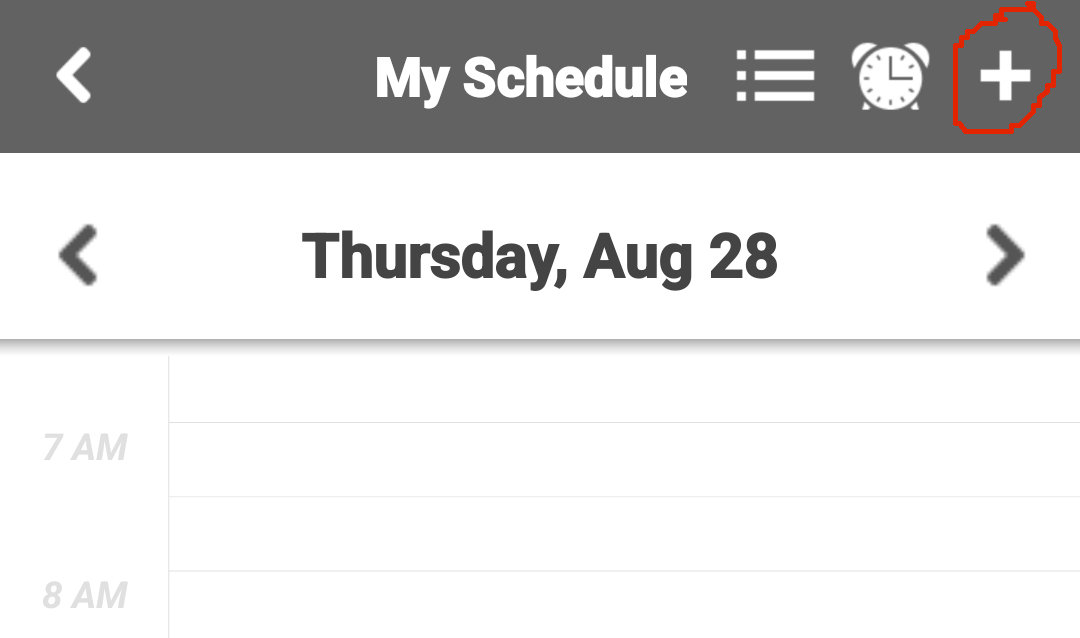Advance to the next day with right chevron
This screenshot has width=1080, height=638.
1004,255
